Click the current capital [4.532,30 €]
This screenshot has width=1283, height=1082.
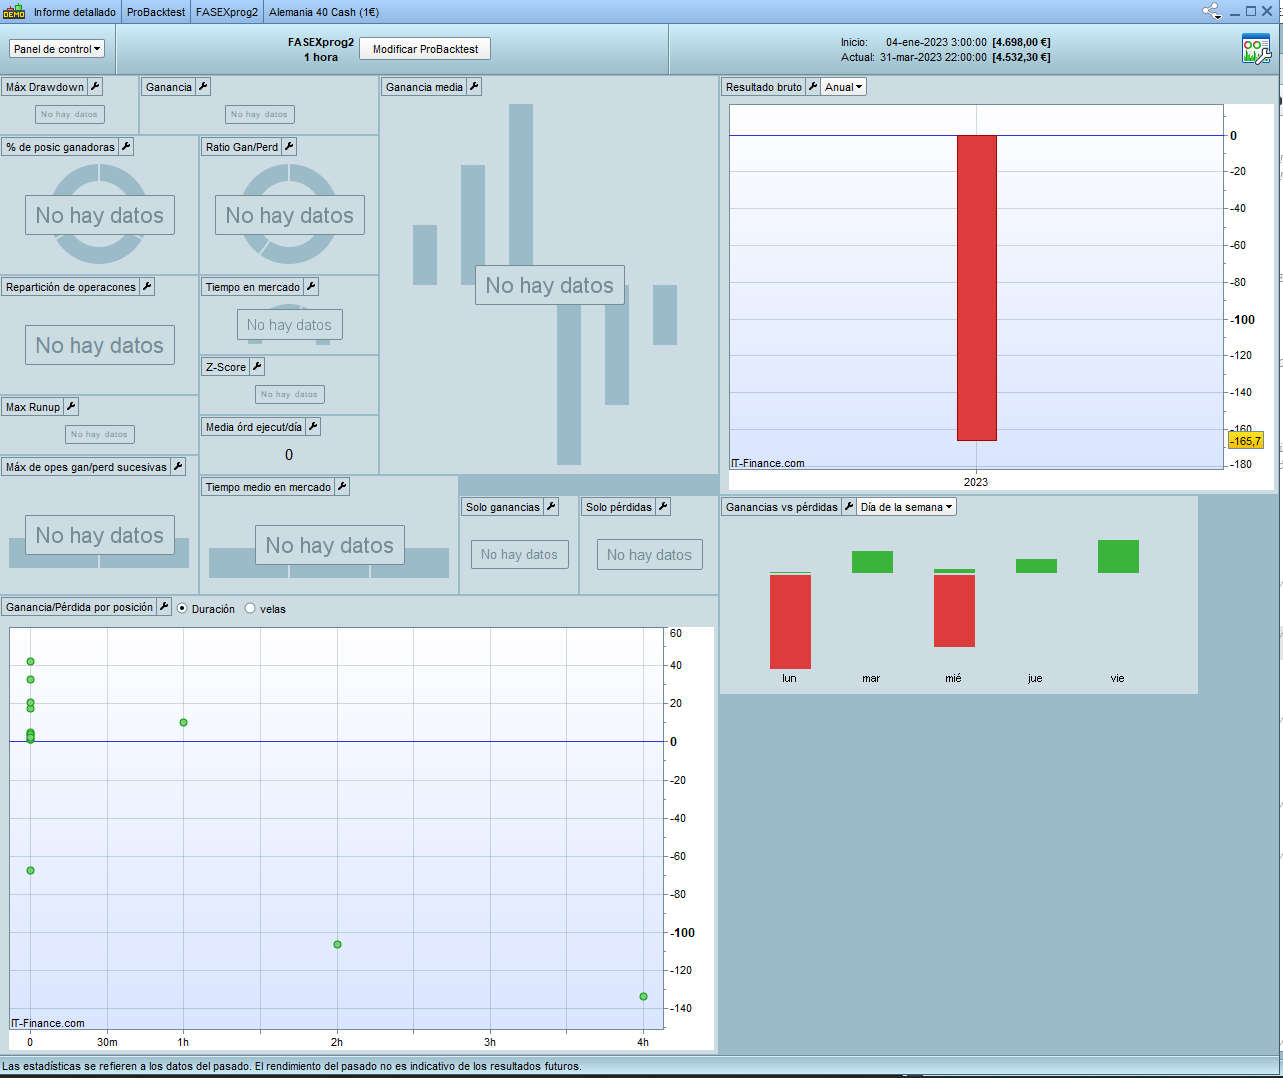coord(1021,57)
